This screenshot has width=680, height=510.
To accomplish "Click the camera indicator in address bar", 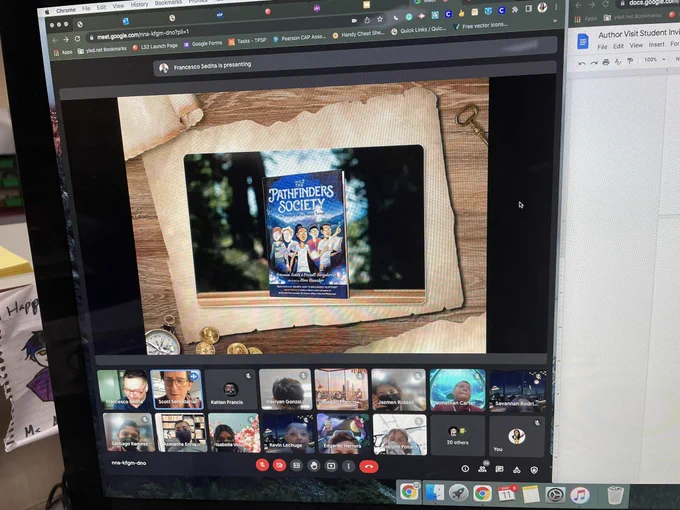I will point(354,20).
